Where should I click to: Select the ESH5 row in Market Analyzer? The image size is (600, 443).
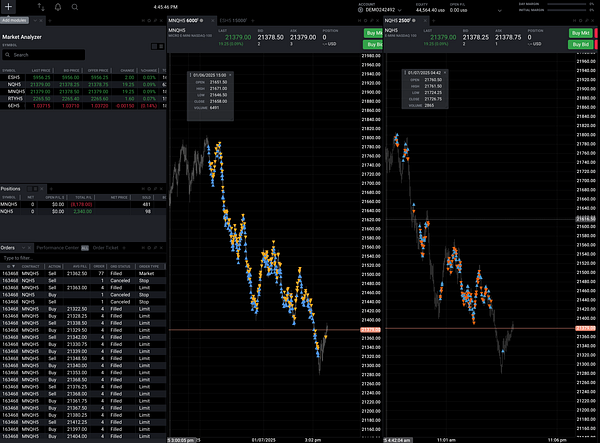pos(83,77)
